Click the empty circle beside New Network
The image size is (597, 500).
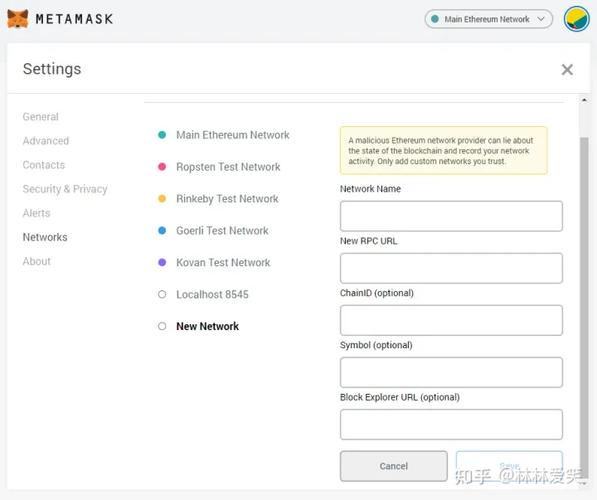point(162,326)
